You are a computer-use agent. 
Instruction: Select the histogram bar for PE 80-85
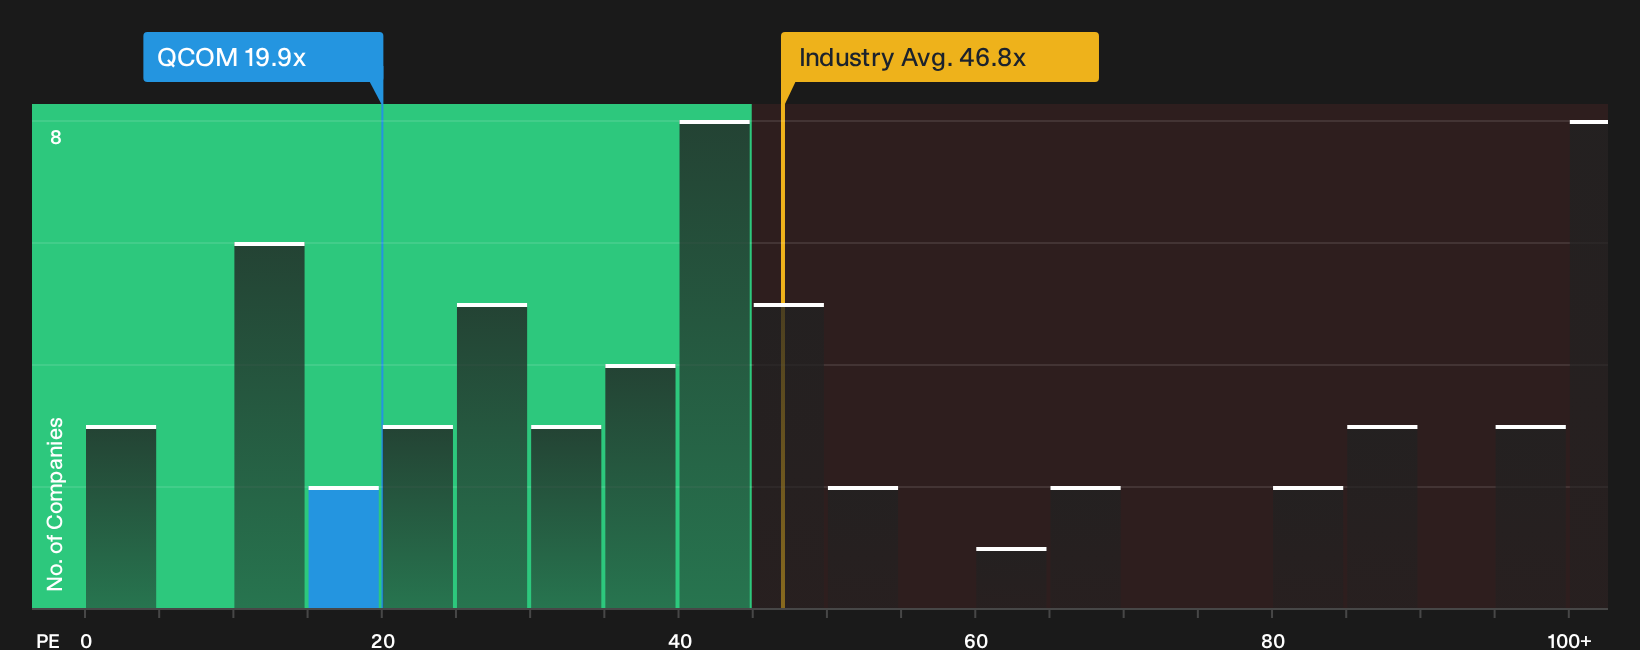point(1308,548)
